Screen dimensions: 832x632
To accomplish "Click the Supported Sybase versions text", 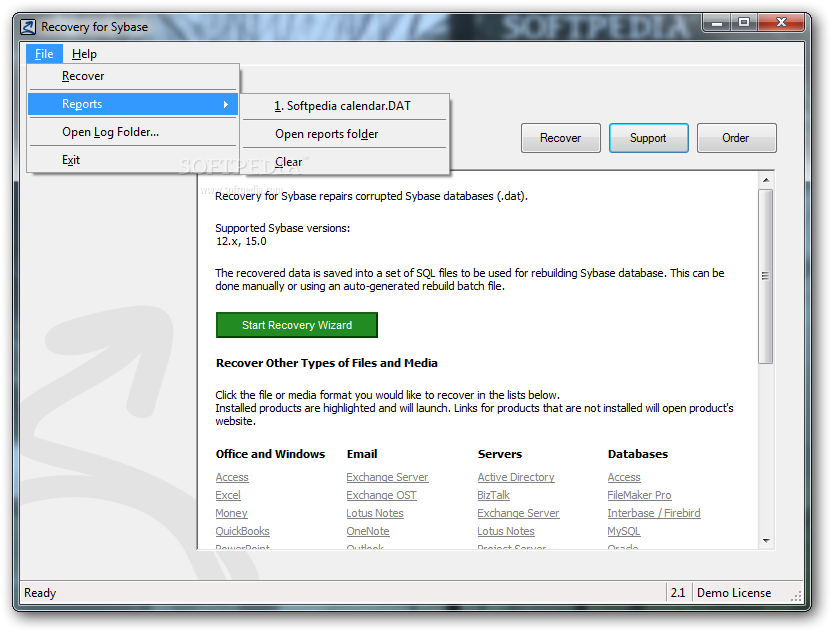I will coord(283,228).
